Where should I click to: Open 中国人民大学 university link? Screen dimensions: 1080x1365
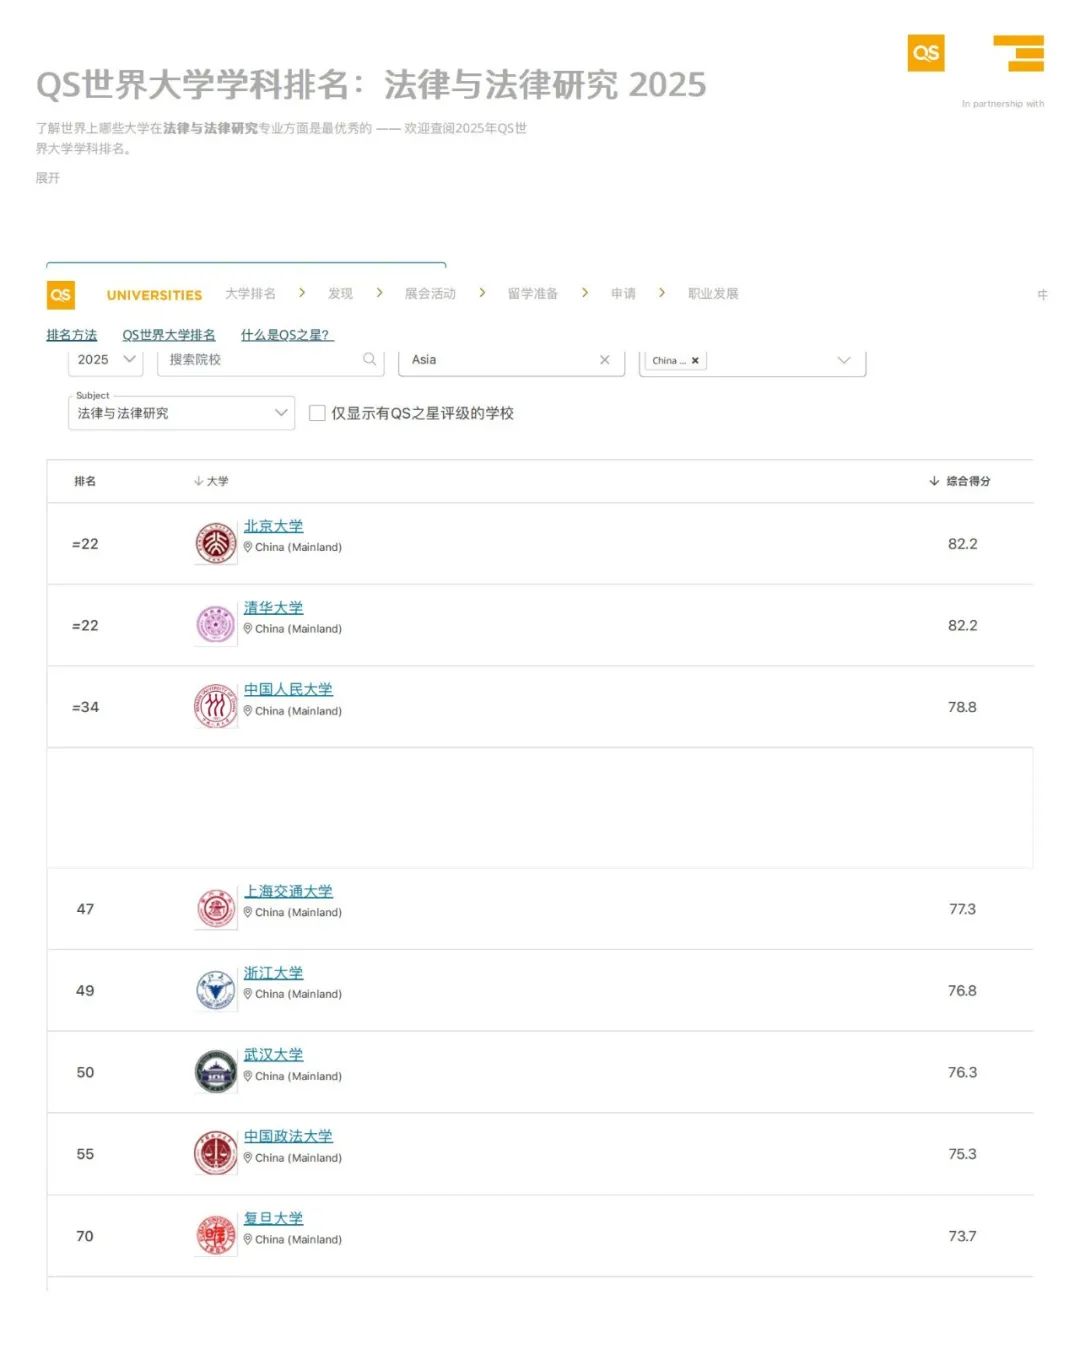click(288, 690)
